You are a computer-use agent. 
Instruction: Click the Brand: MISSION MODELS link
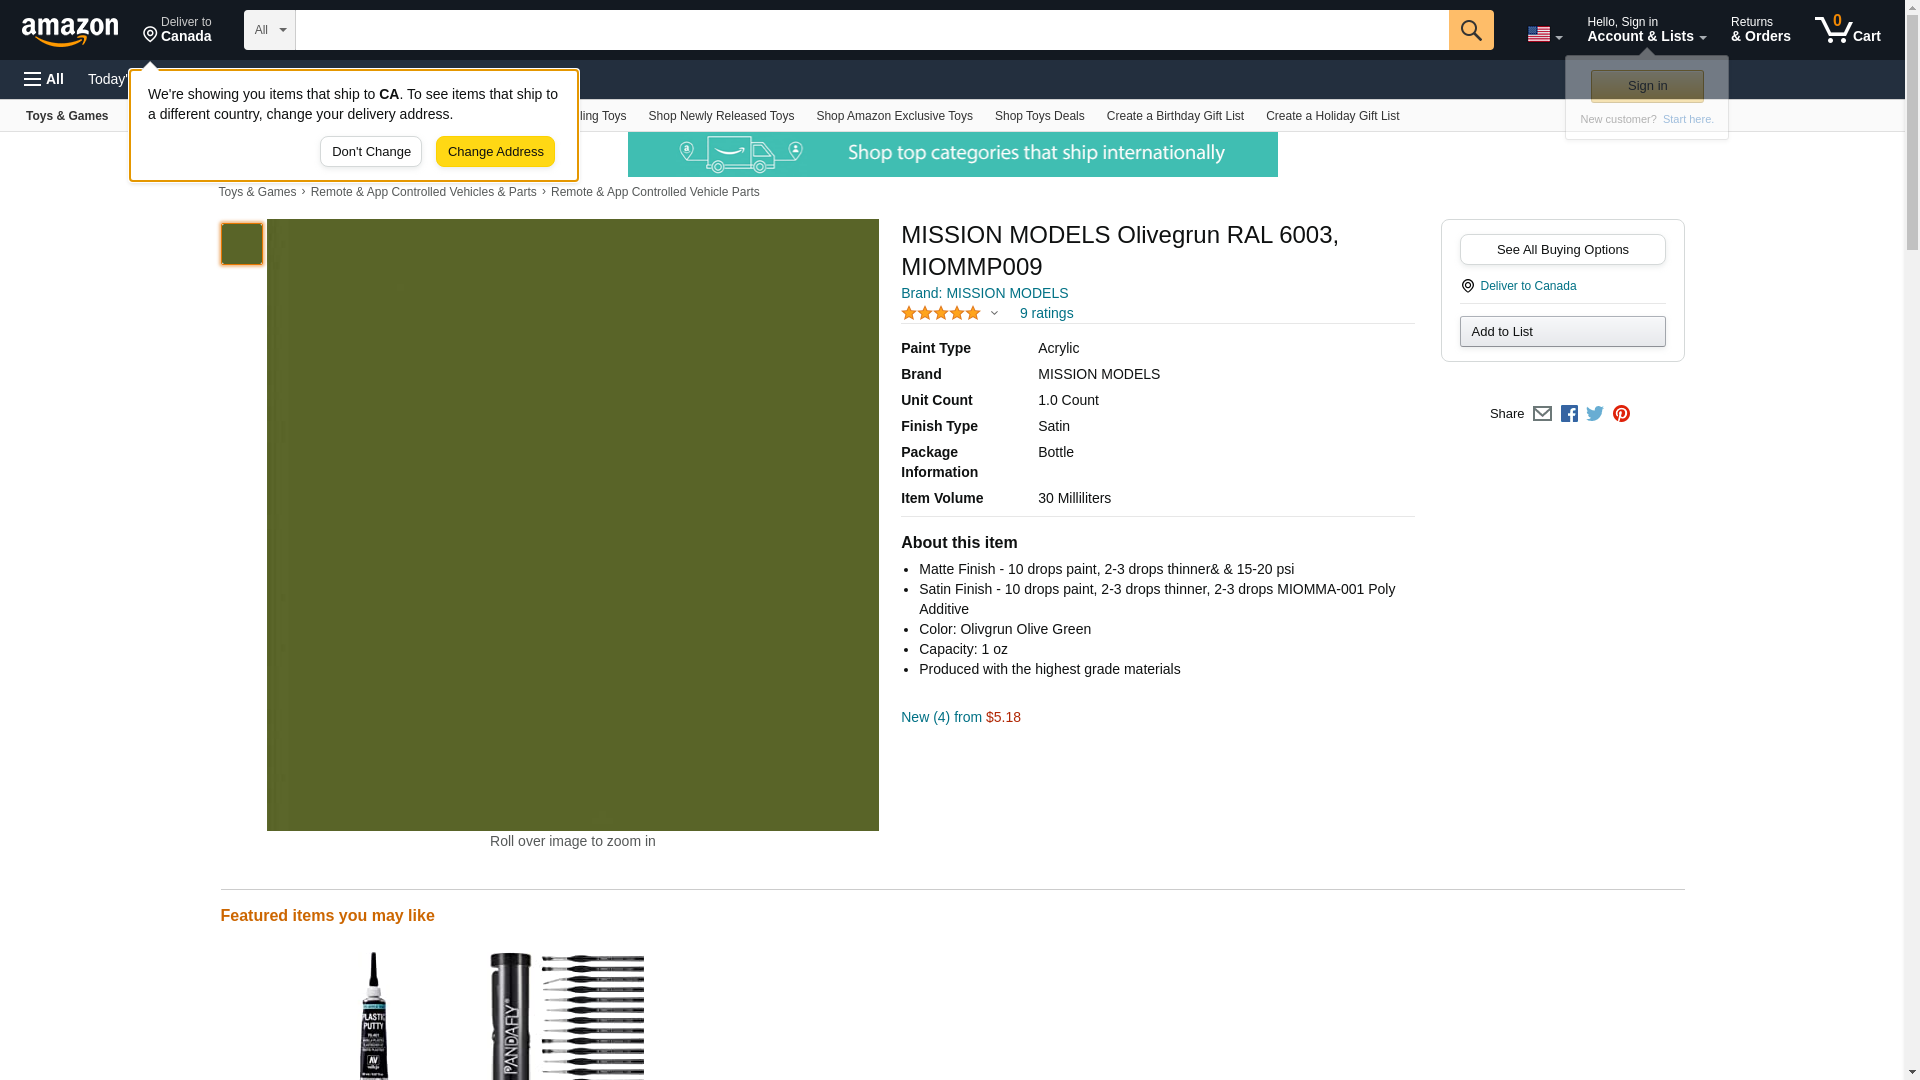(984, 293)
